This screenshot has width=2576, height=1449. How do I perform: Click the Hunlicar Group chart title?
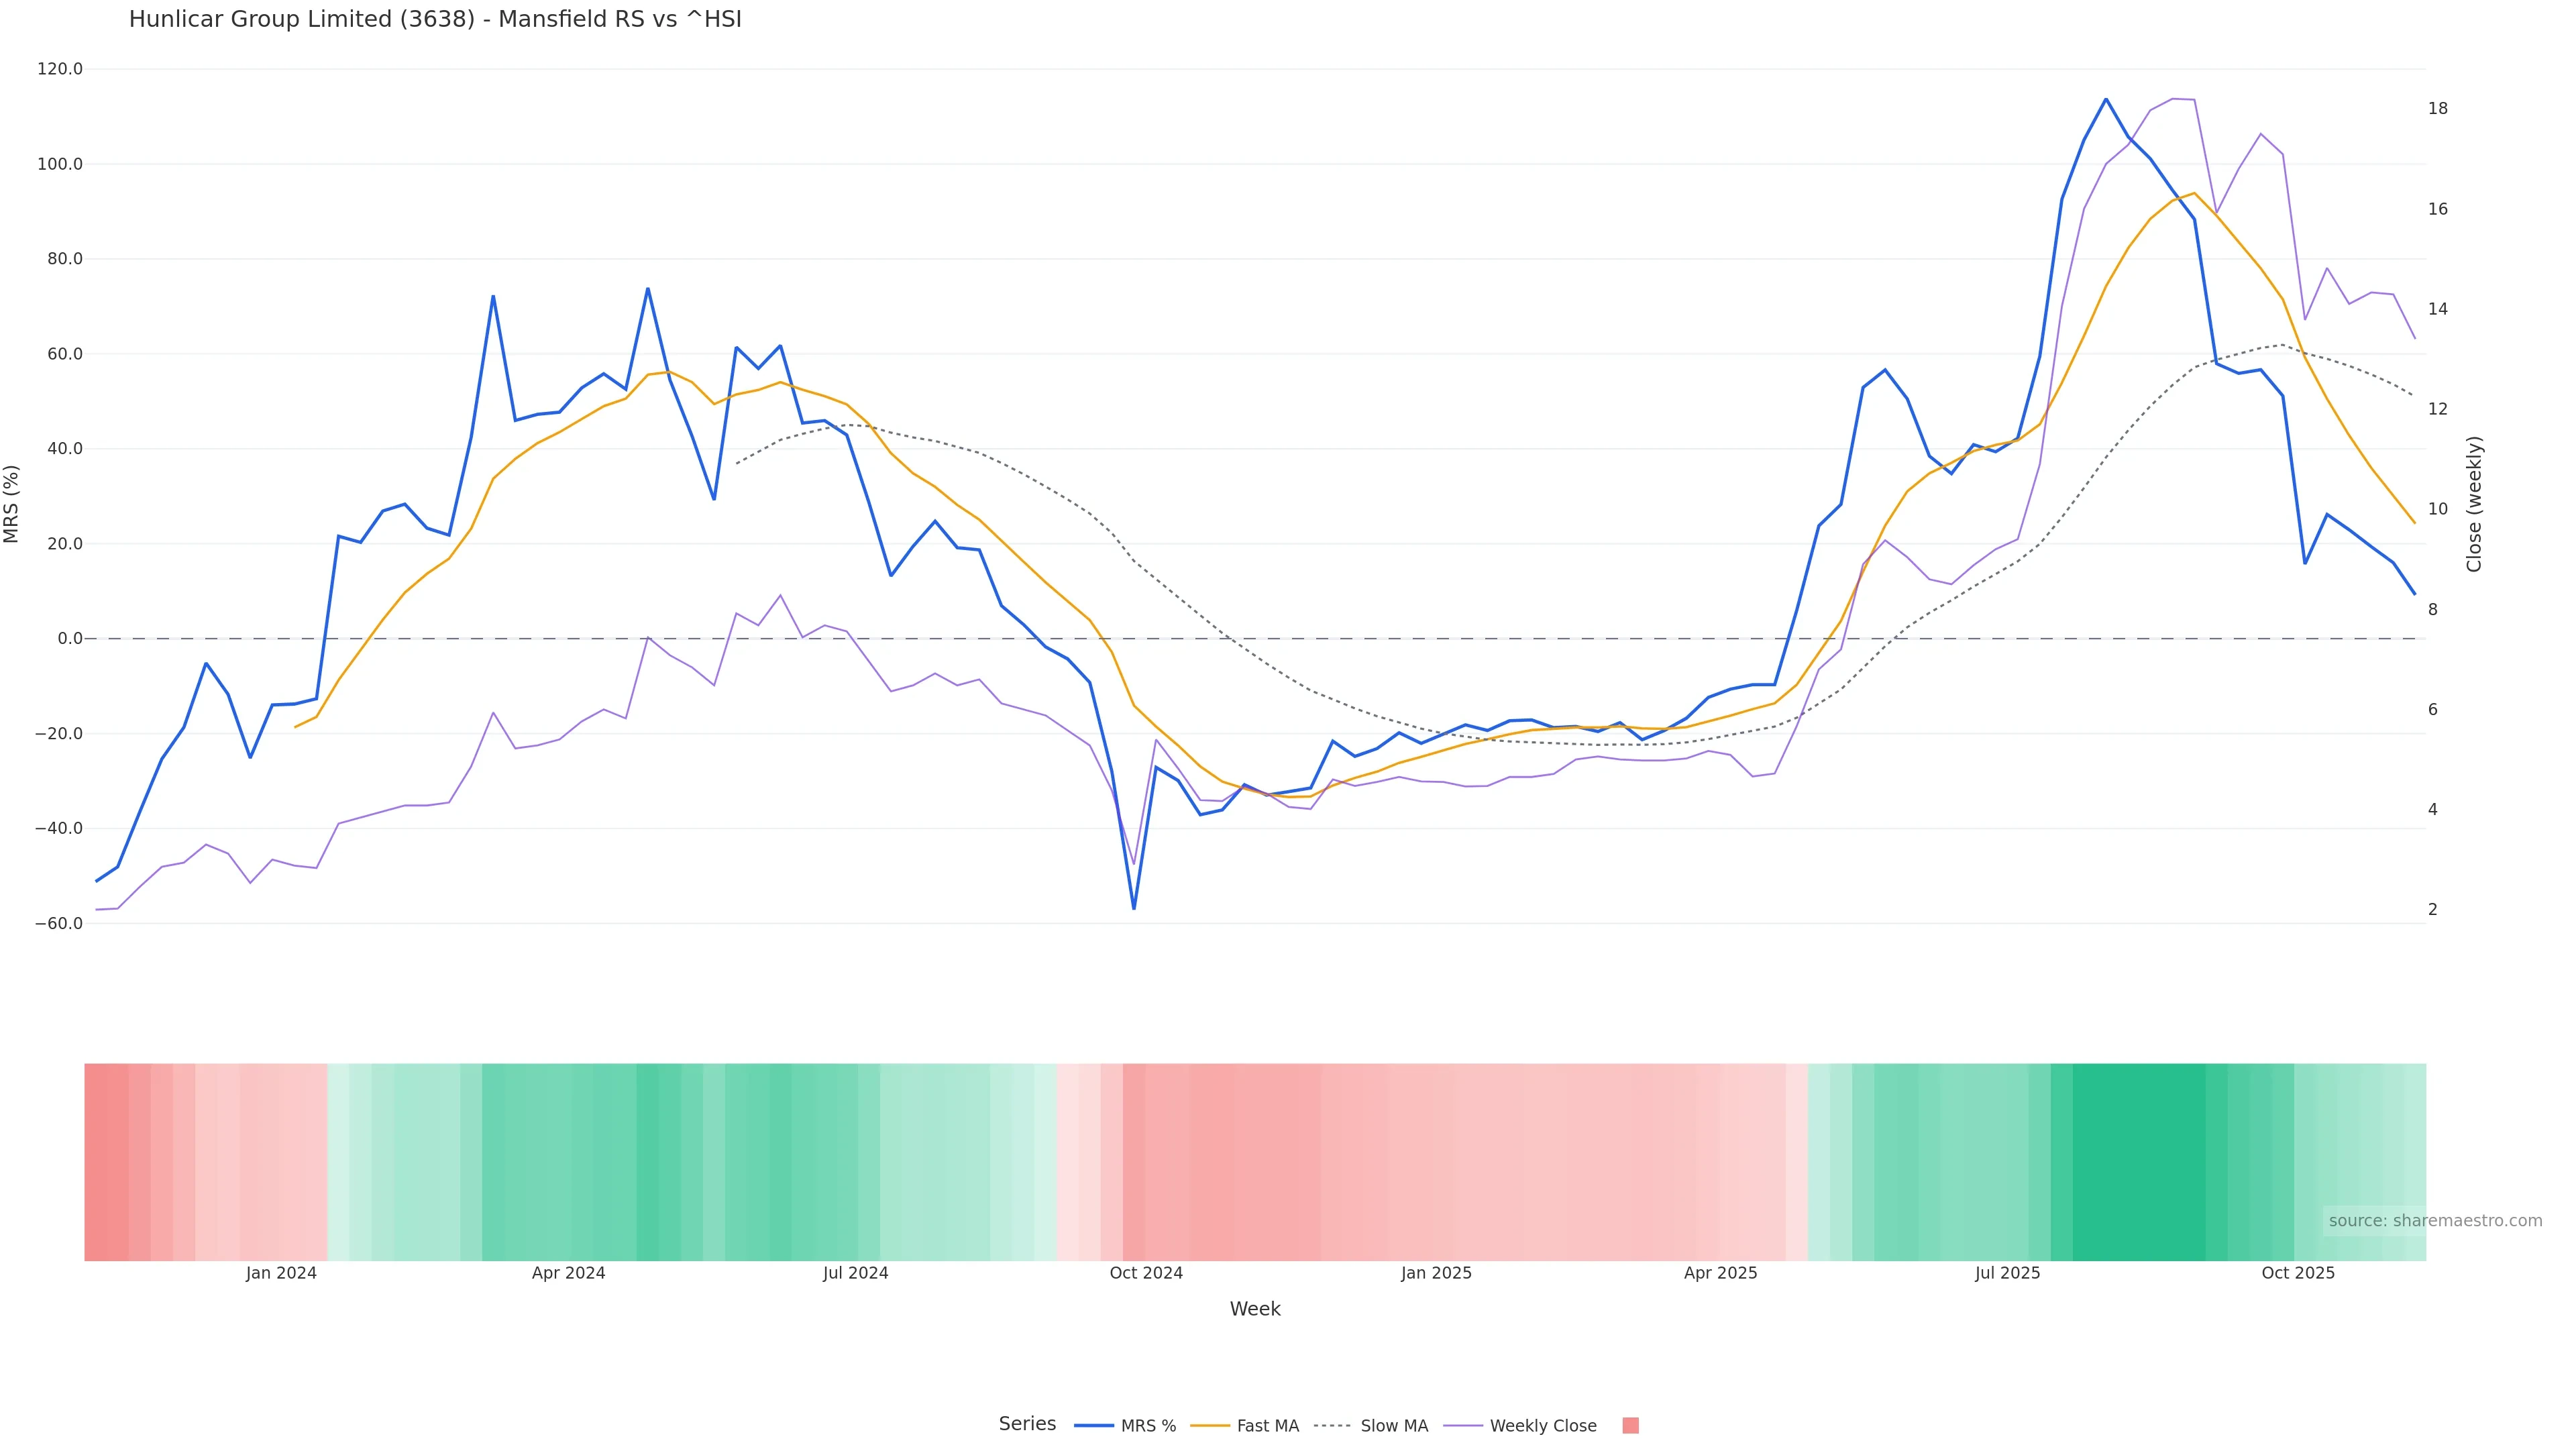[435, 19]
